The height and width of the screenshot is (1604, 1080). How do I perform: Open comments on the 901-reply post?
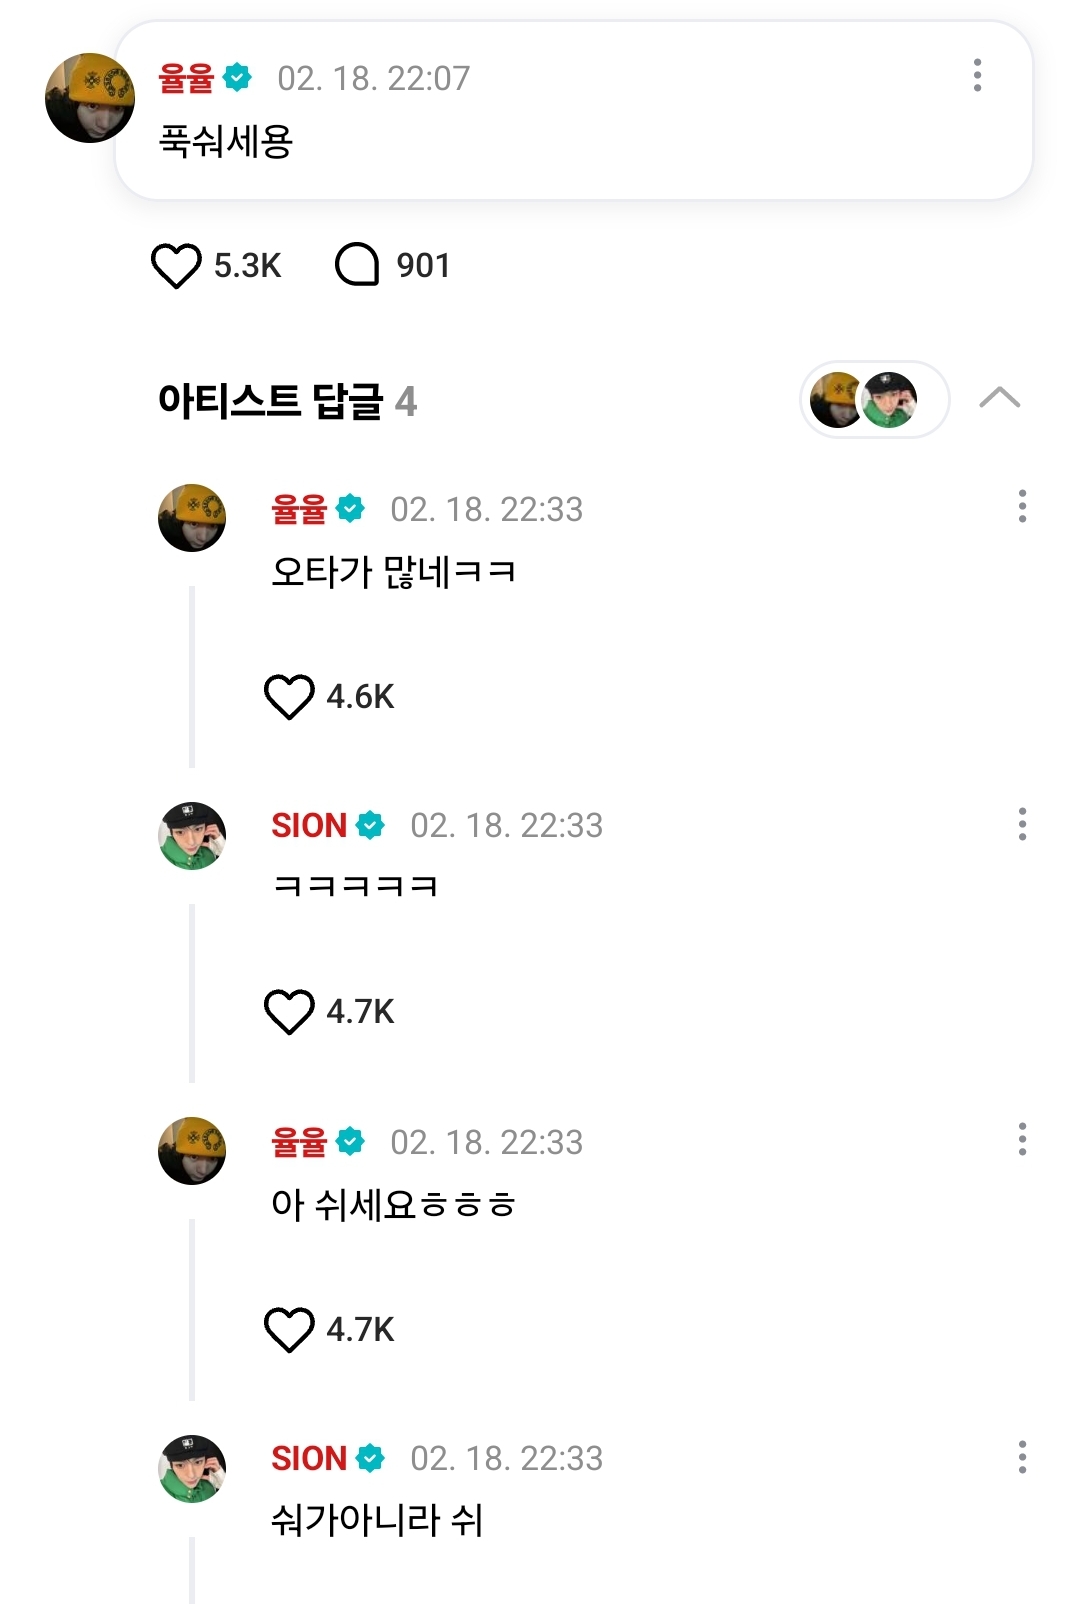357,266
